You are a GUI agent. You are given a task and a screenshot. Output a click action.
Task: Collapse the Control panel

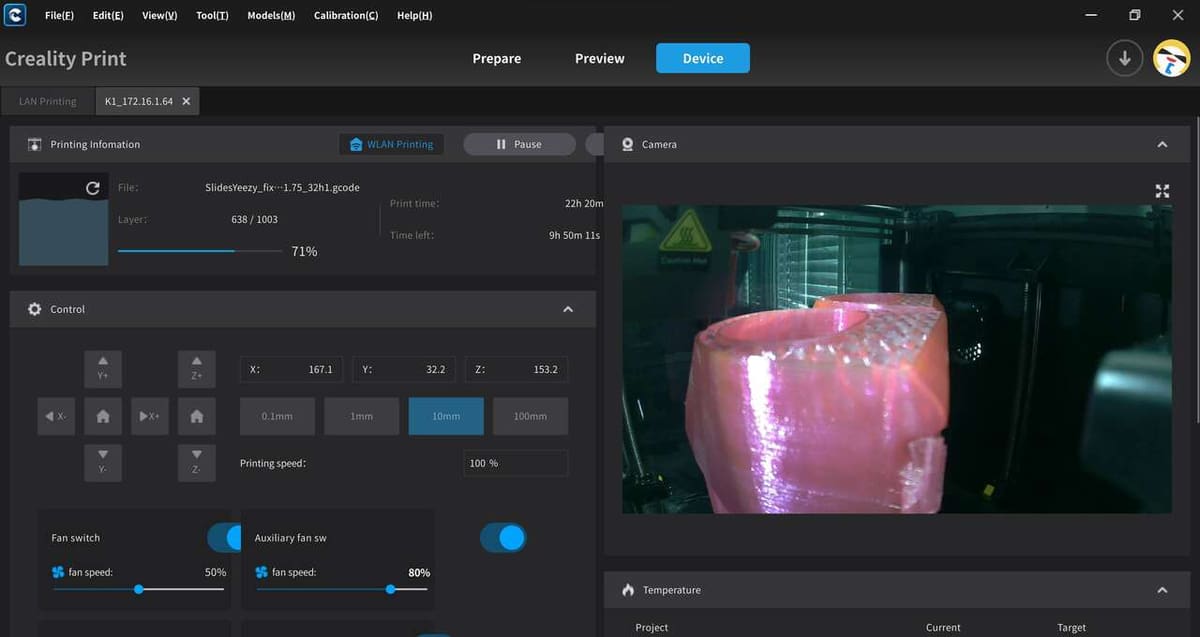[x=568, y=310]
